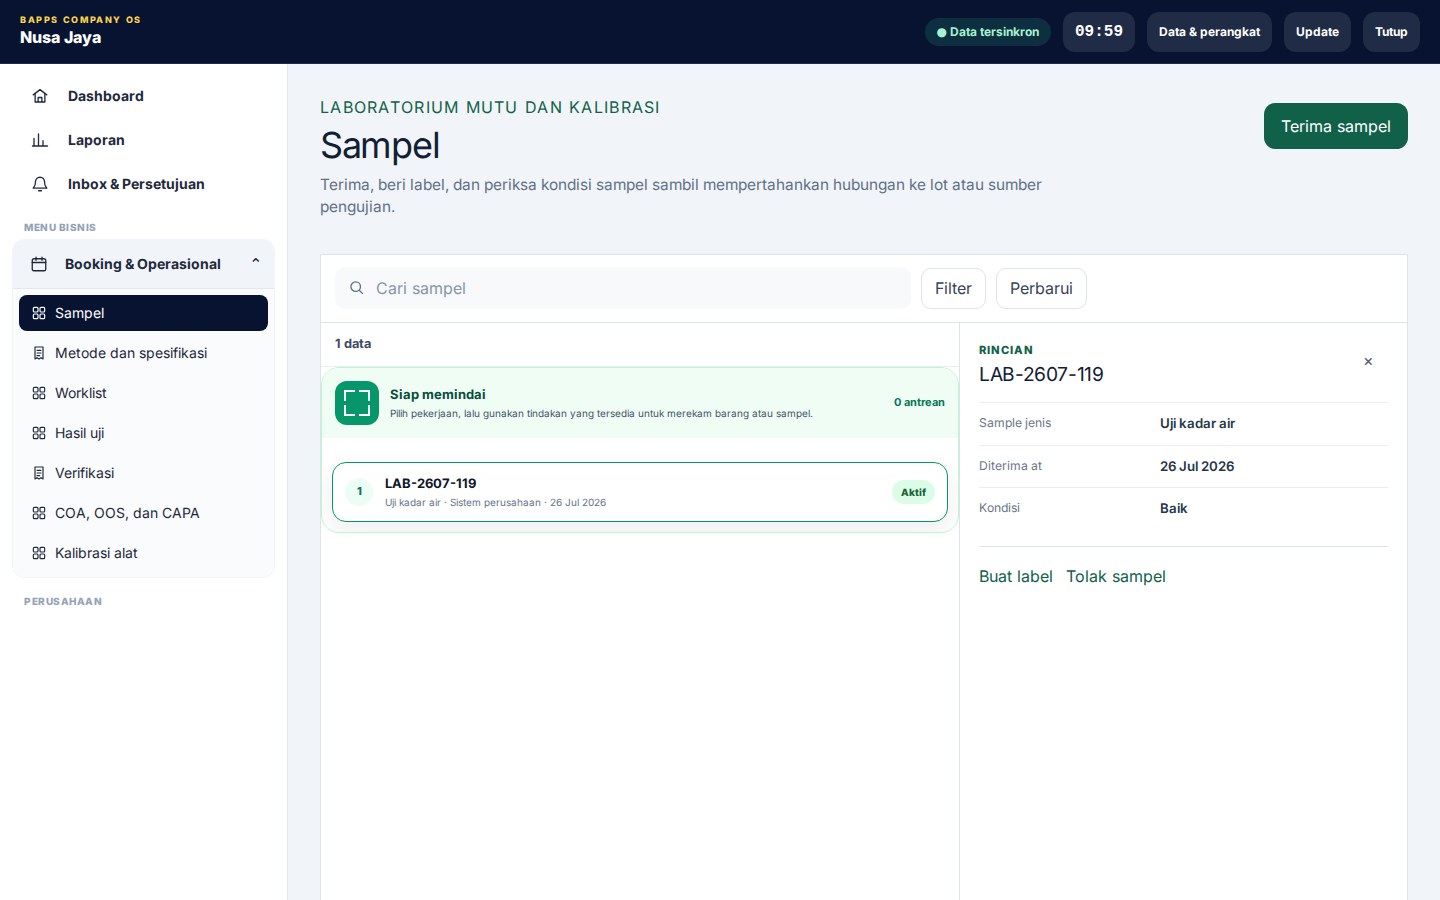Click the Perbarui button
1440x900 pixels.
coord(1041,288)
